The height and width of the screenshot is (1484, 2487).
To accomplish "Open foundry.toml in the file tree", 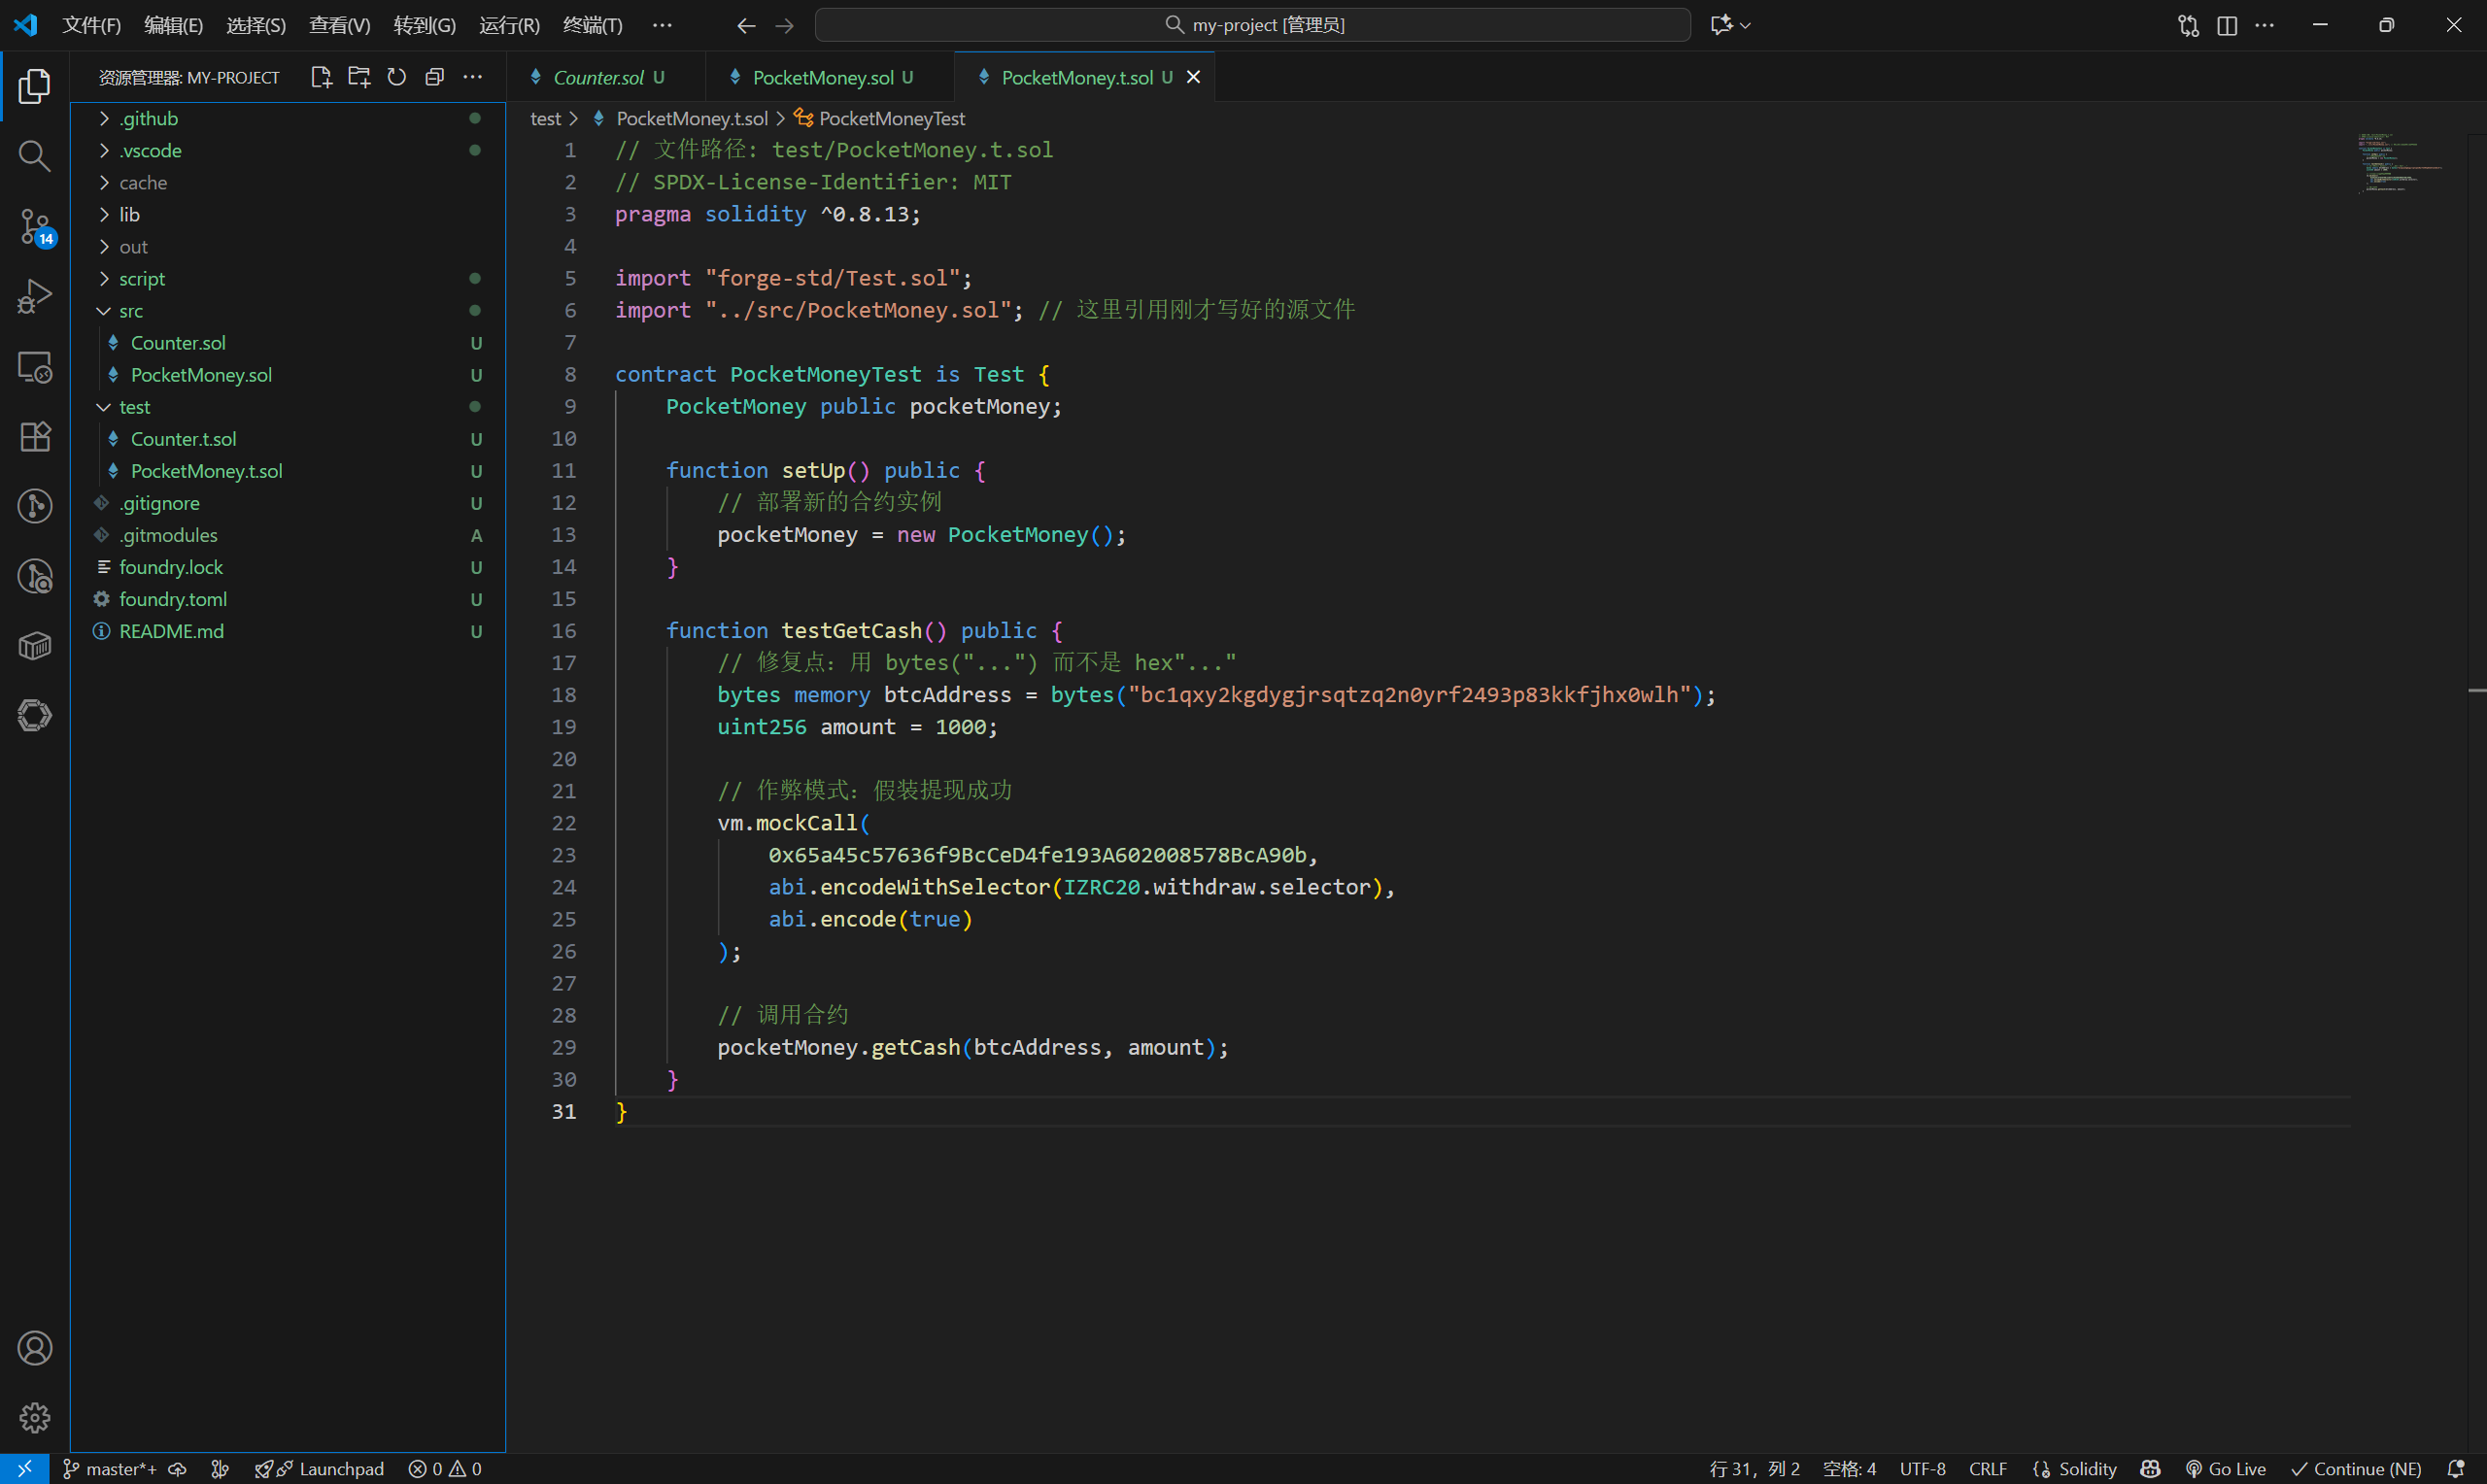I will coord(287,598).
